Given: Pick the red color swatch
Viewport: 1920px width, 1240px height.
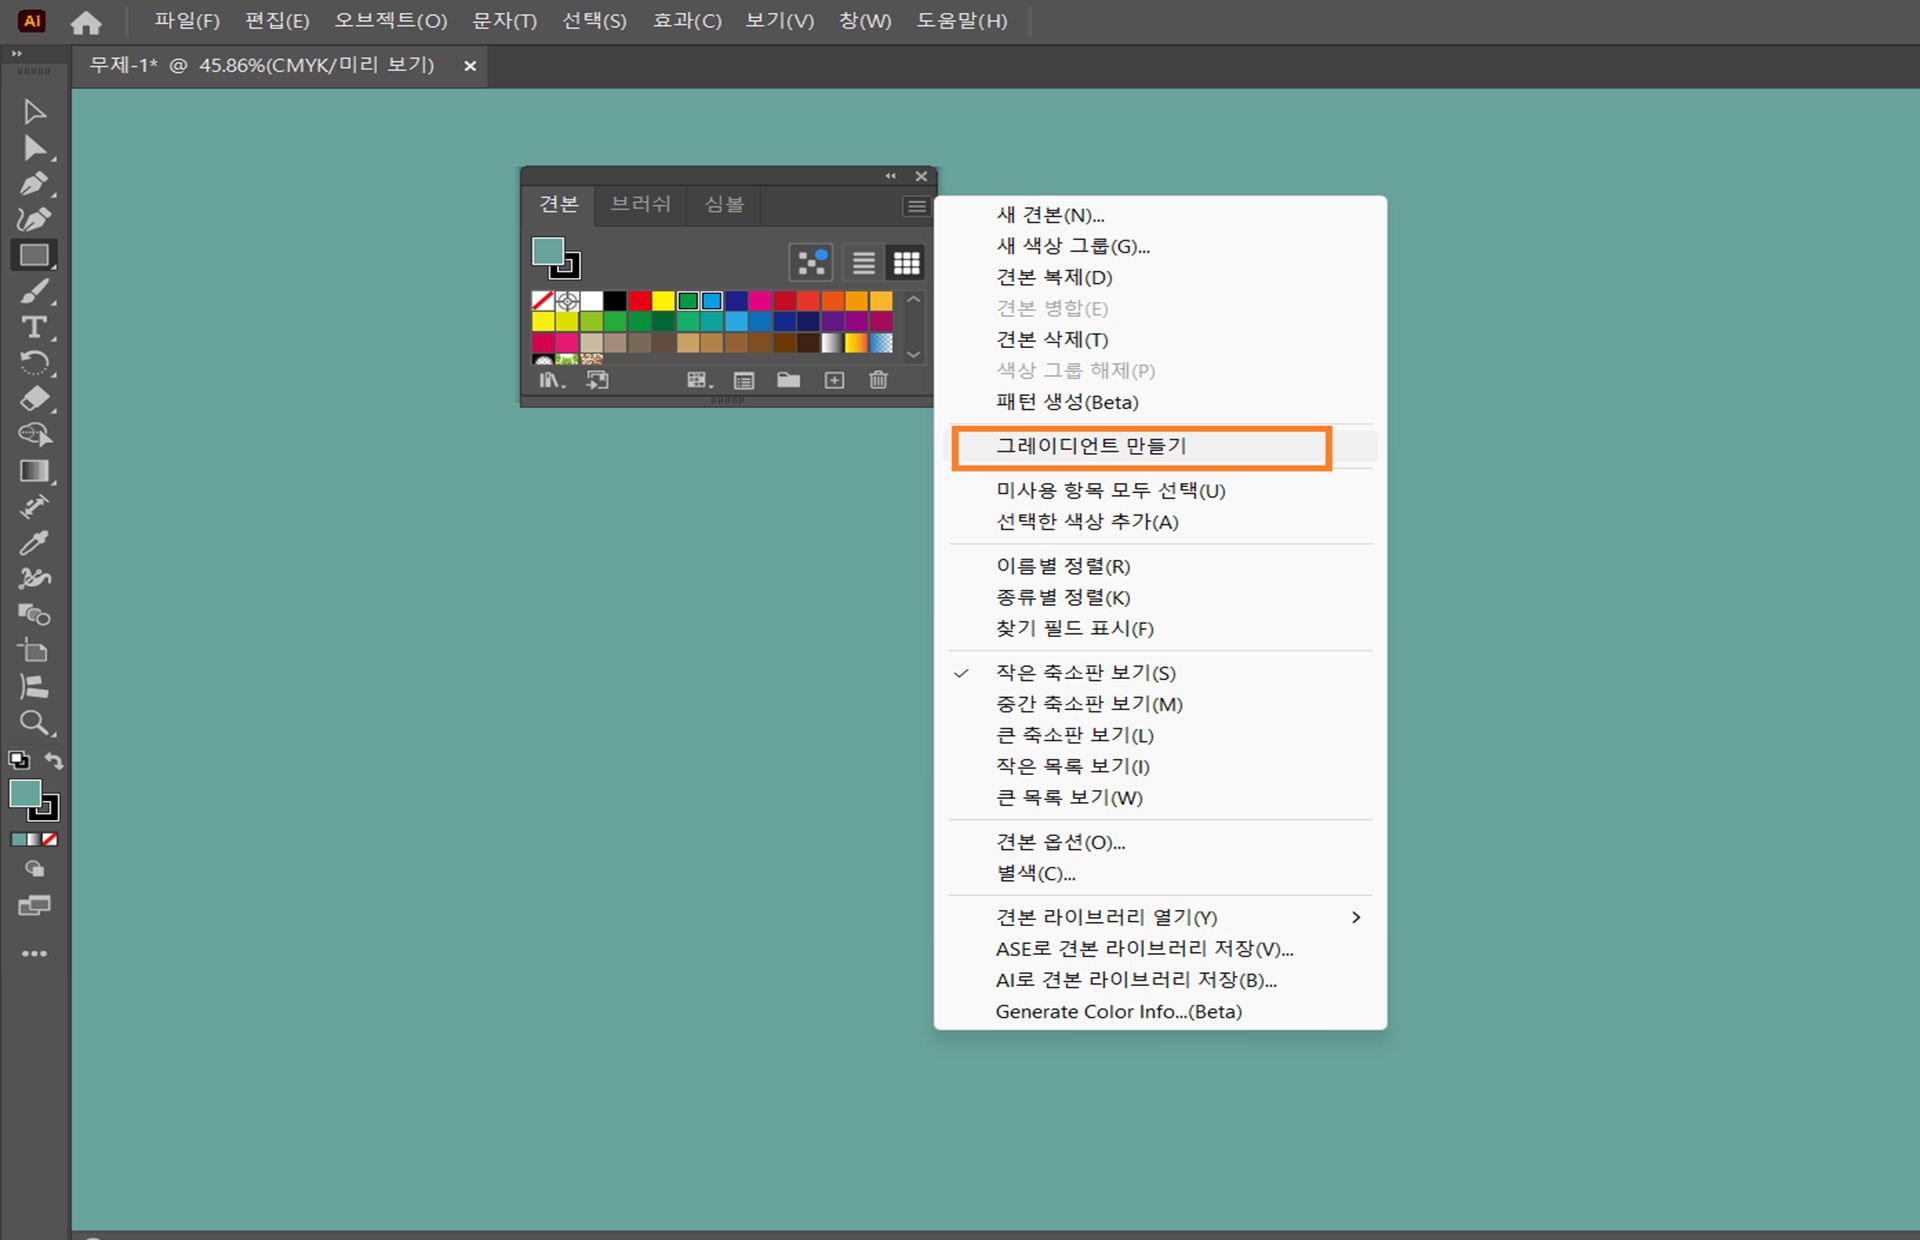Looking at the screenshot, I should coord(639,301).
